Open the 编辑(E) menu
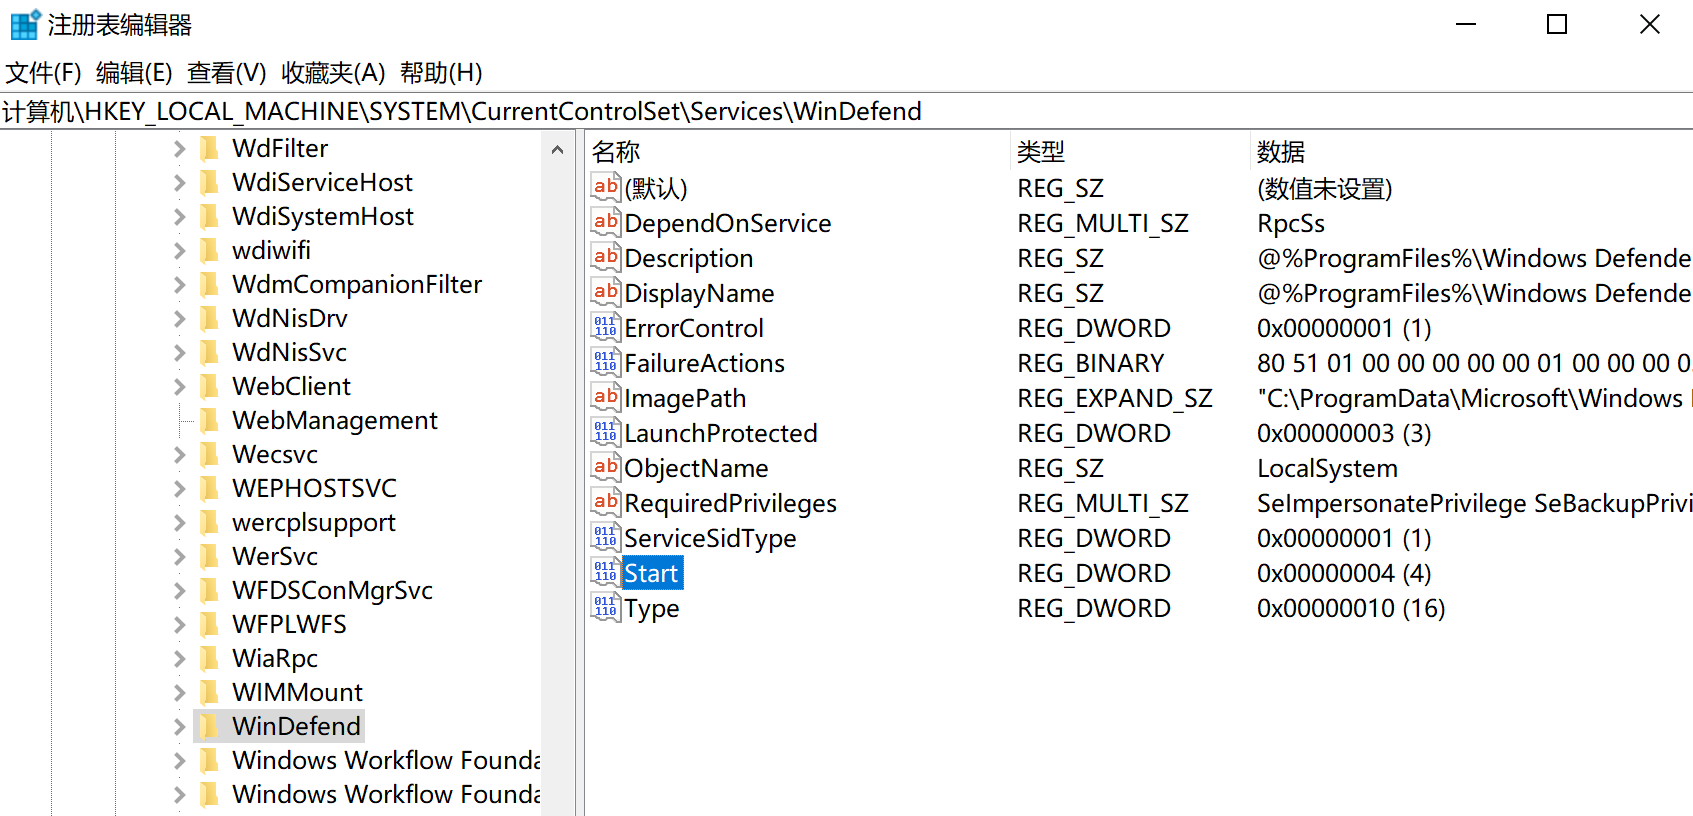This screenshot has height=816, width=1693. point(134,73)
